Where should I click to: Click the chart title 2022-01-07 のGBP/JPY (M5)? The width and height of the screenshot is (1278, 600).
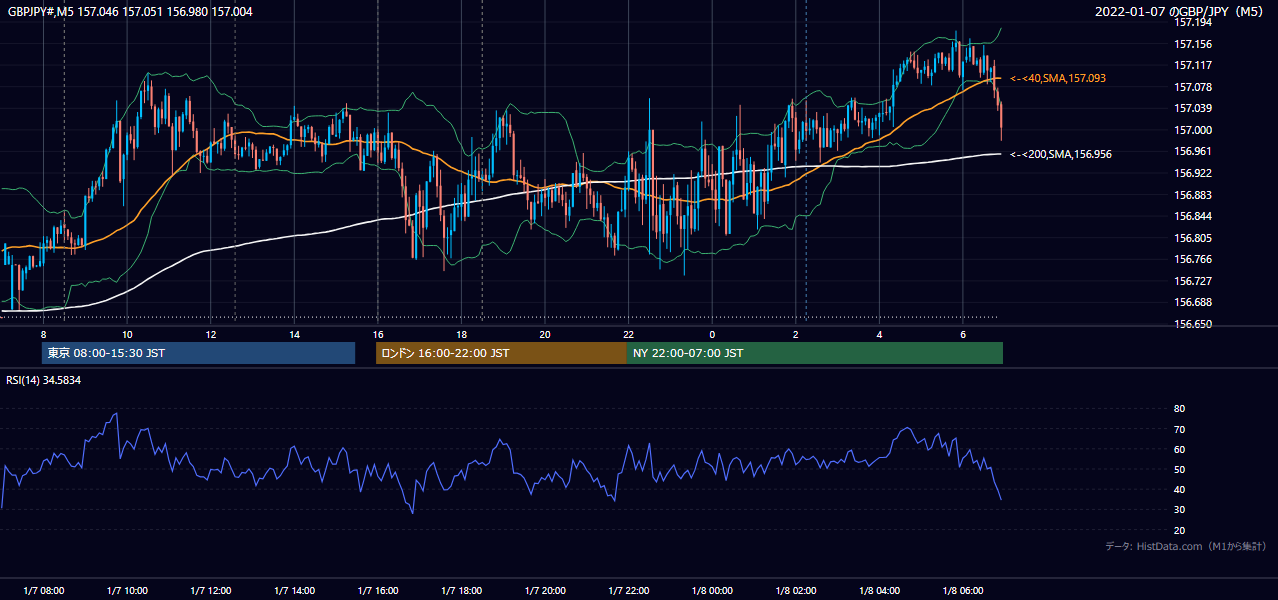(1180, 12)
